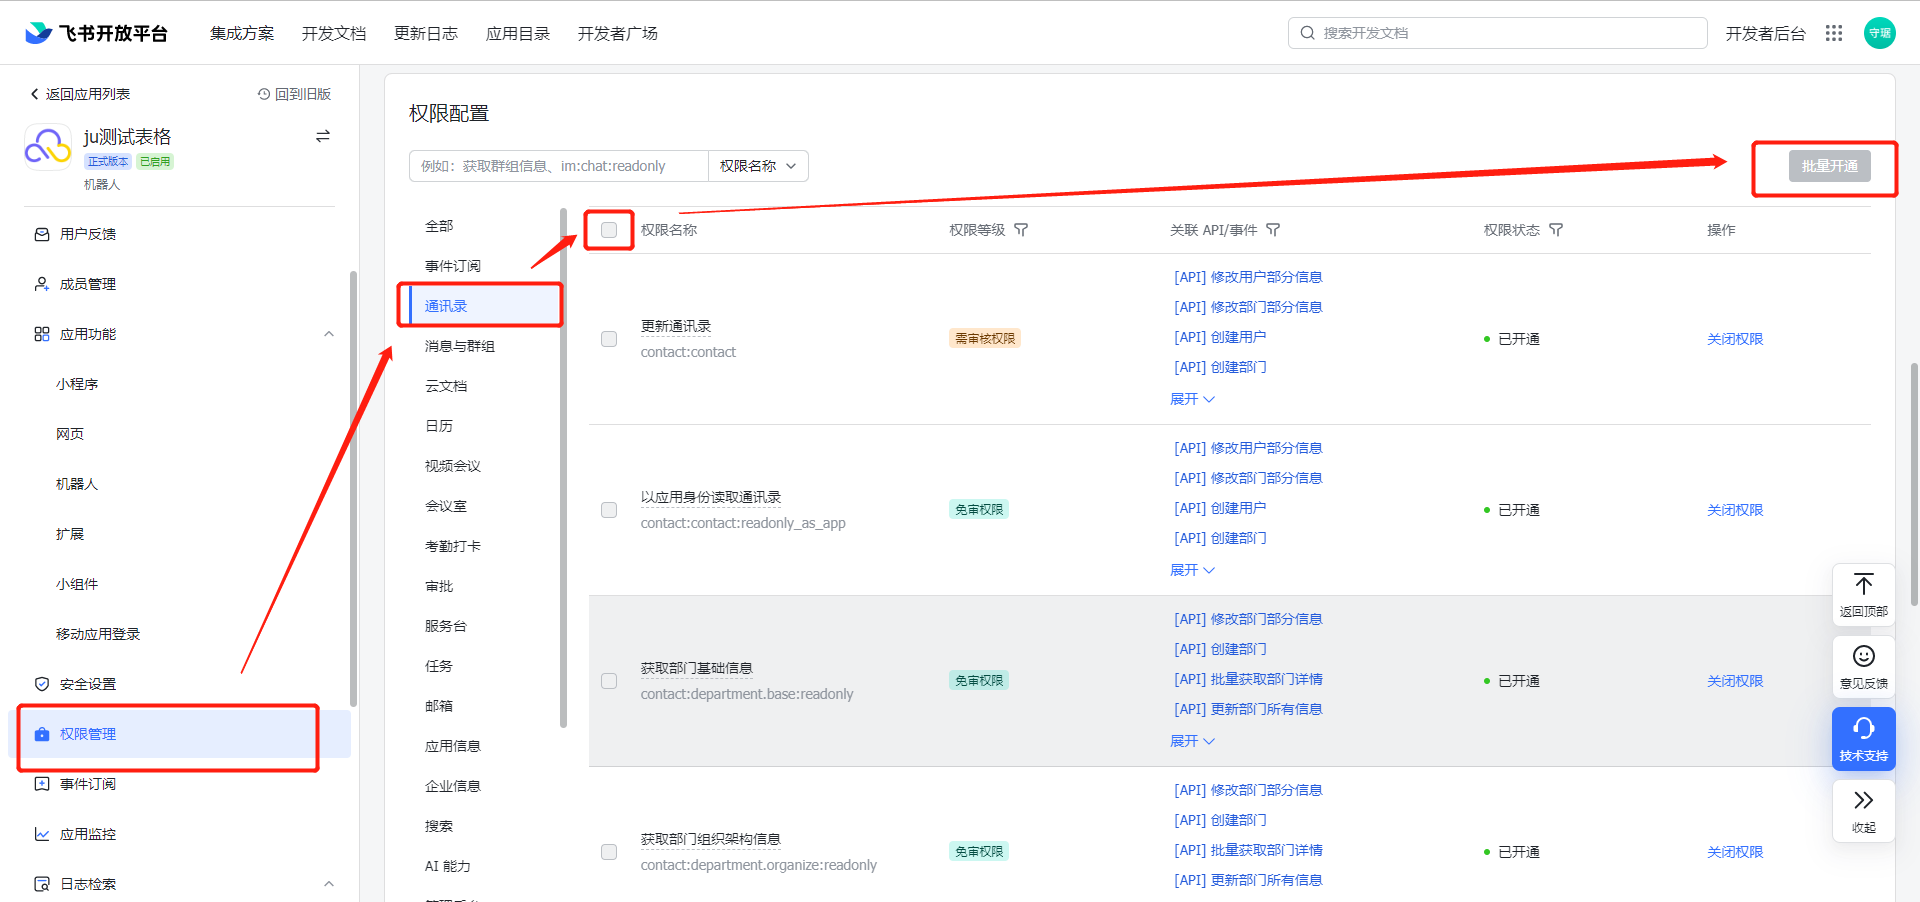Open the user avatar menu
This screenshot has width=1920, height=902.
coord(1880,33)
